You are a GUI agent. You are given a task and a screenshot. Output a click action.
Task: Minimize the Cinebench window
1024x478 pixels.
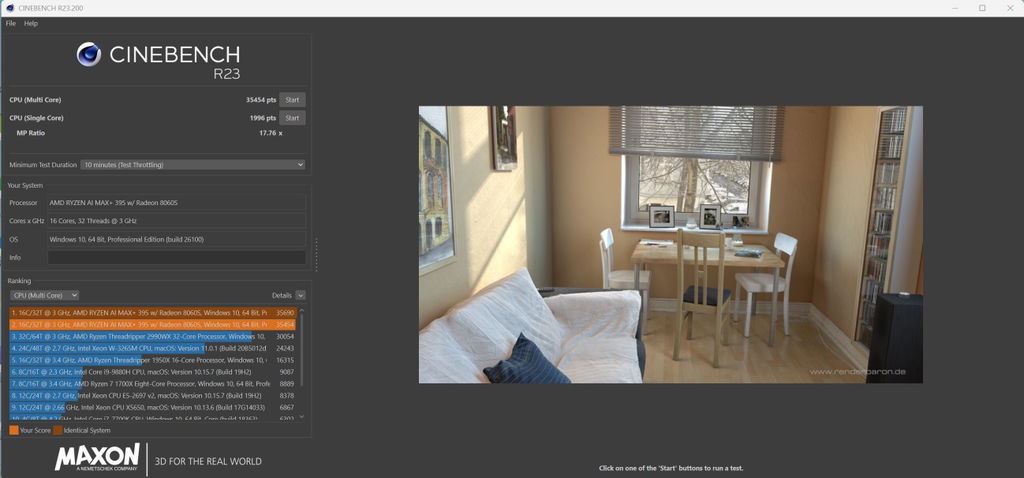point(953,8)
